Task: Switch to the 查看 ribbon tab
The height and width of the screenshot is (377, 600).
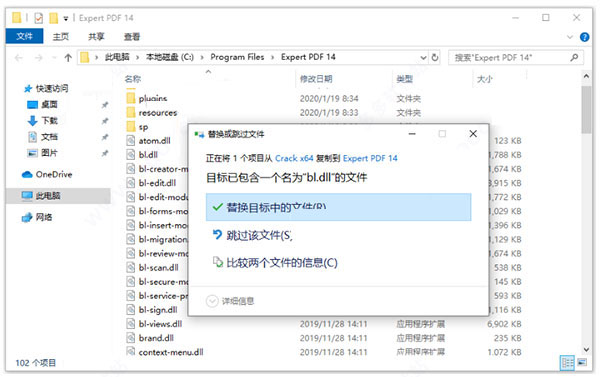Action: 132,36
